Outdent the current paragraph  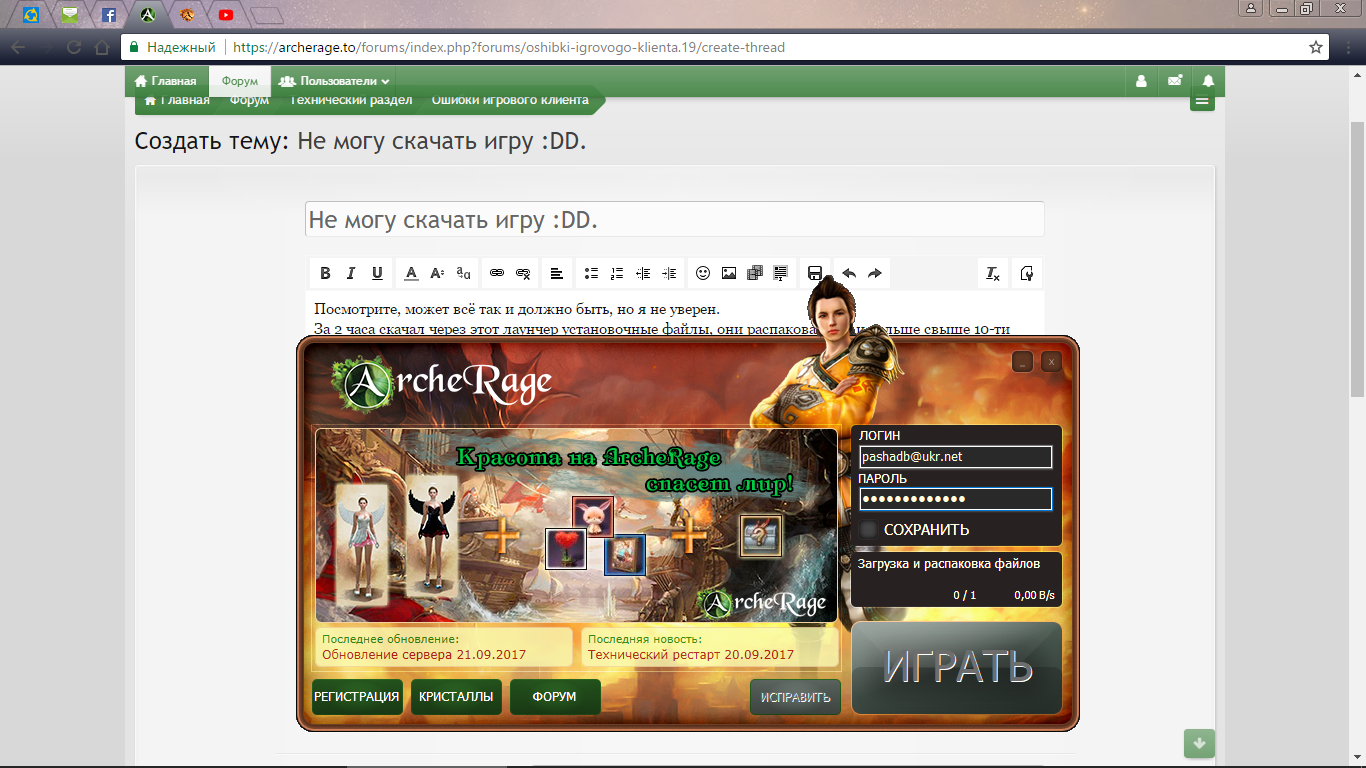(643, 273)
